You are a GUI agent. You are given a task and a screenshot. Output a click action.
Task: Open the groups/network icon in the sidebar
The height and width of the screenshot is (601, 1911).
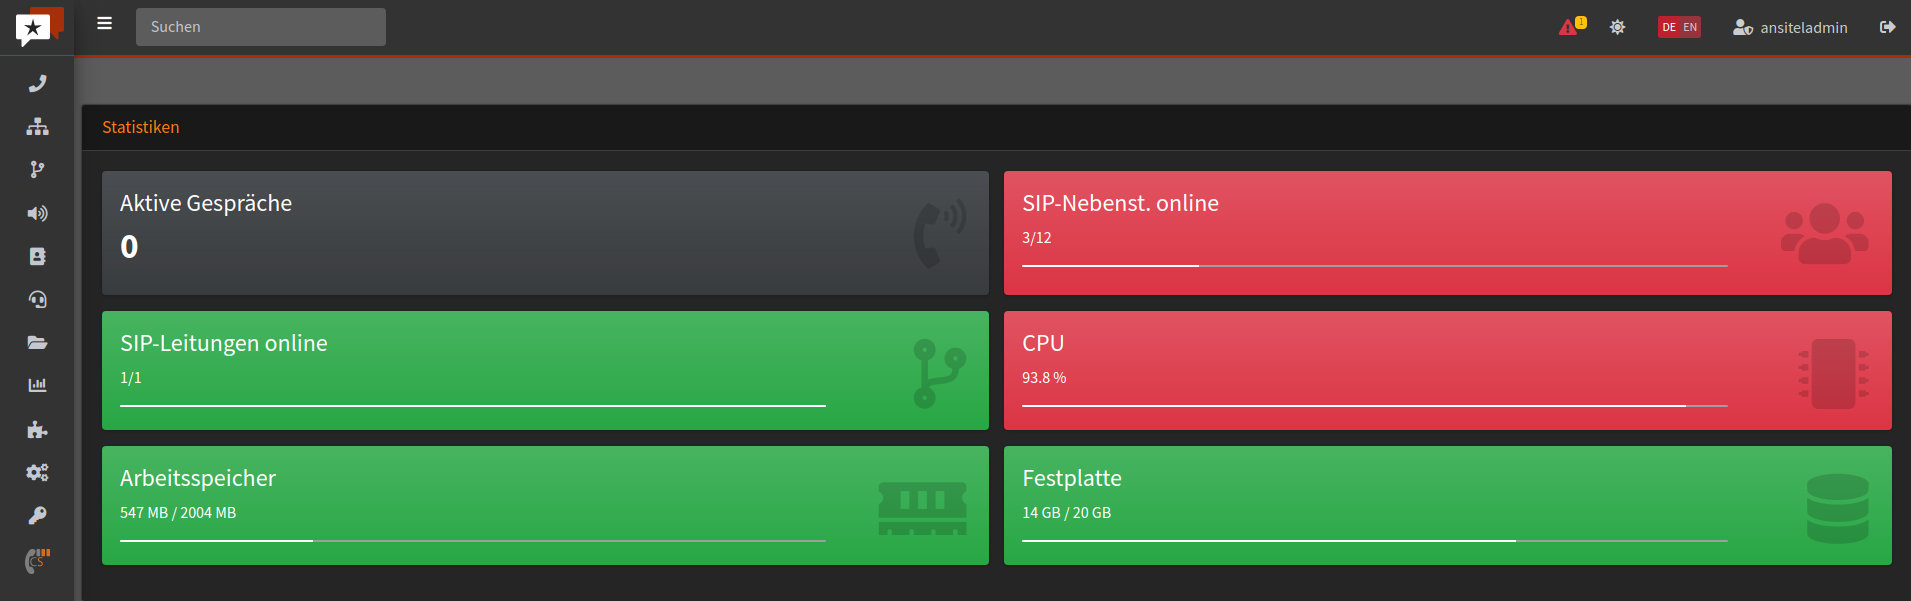point(37,126)
